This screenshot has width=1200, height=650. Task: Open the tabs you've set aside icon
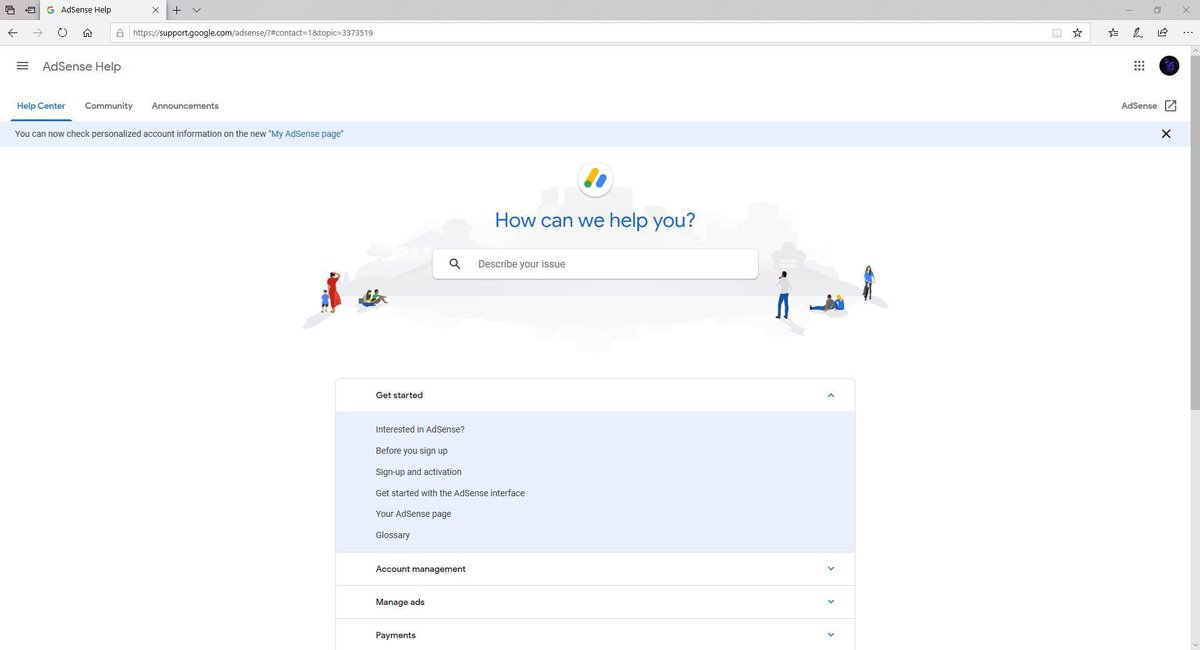pos(10,10)
